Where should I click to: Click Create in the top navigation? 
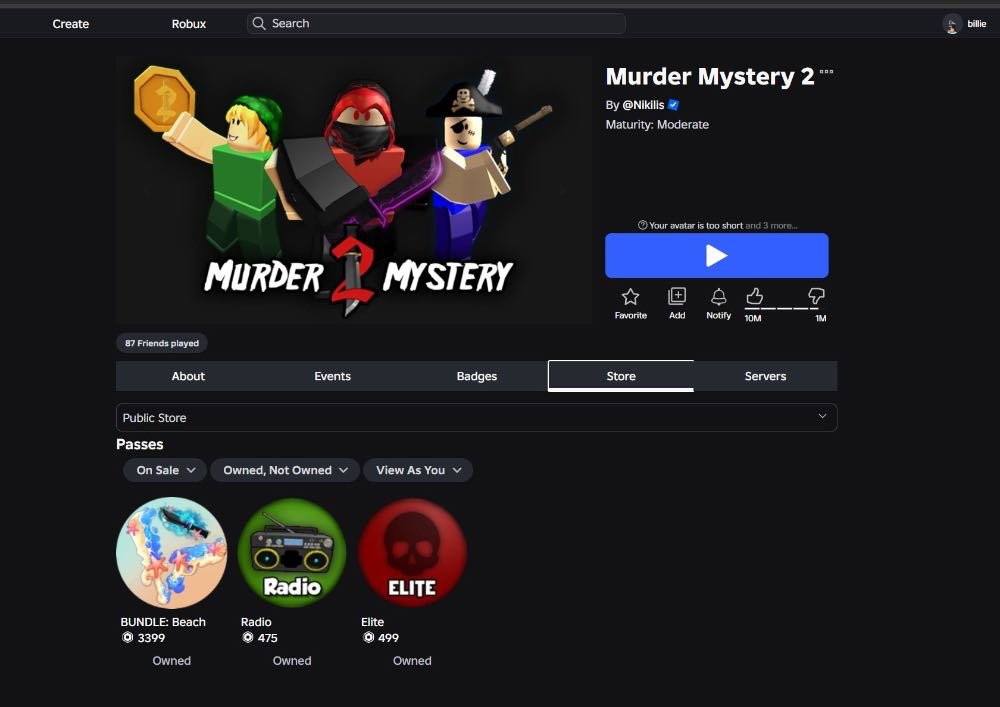point(71,24)
